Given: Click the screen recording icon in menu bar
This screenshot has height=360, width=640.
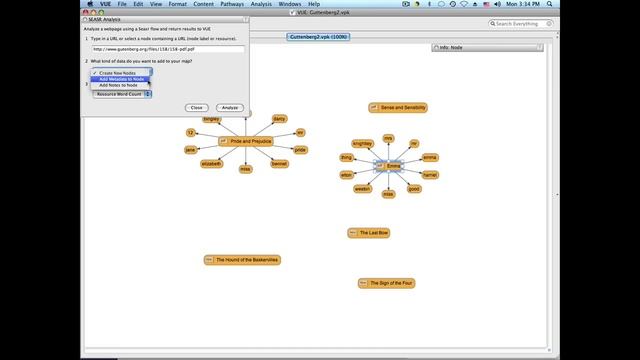Looking at the screenshot, I should [406, 4].
